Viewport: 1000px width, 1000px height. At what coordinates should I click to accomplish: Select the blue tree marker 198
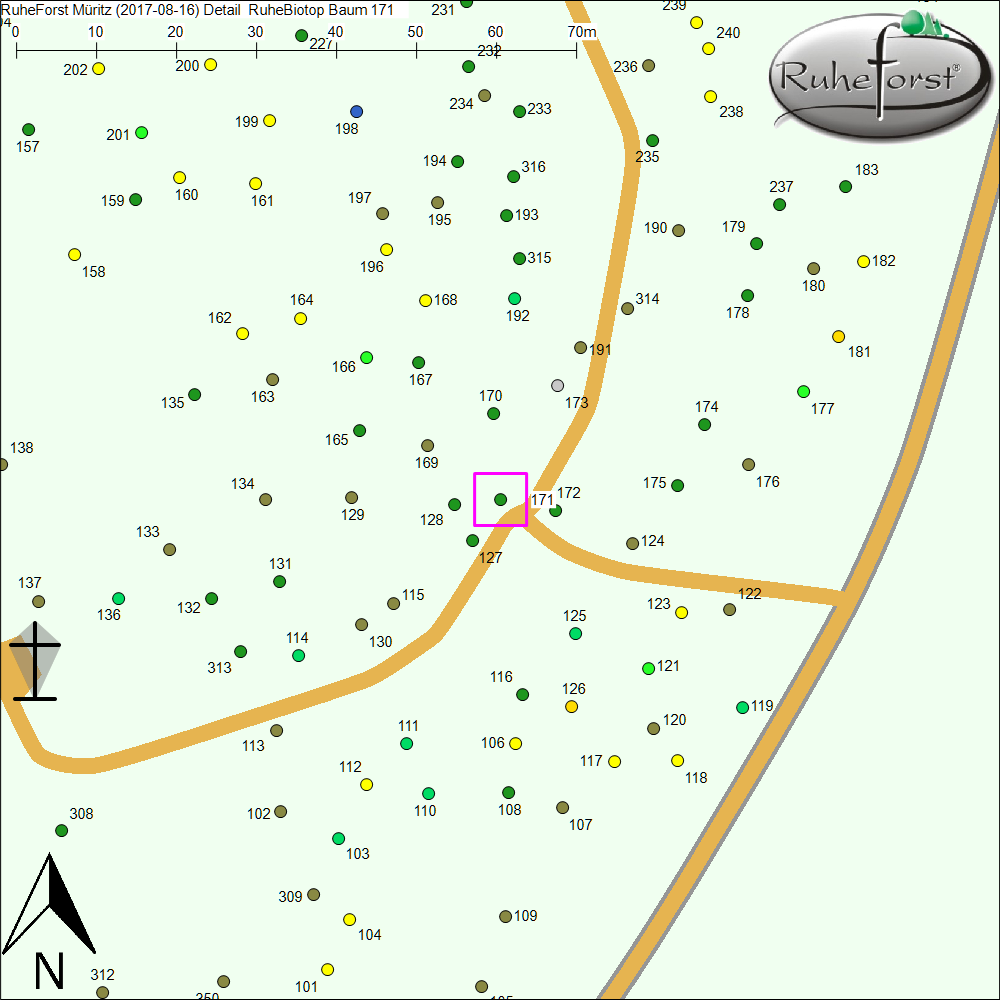point(357,111)
